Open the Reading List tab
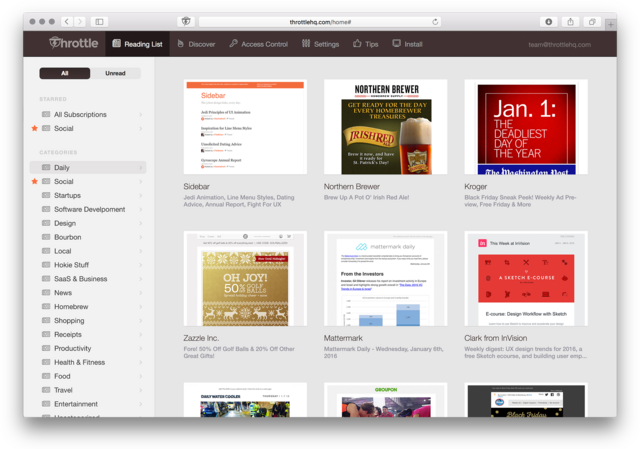 point(138,44)
